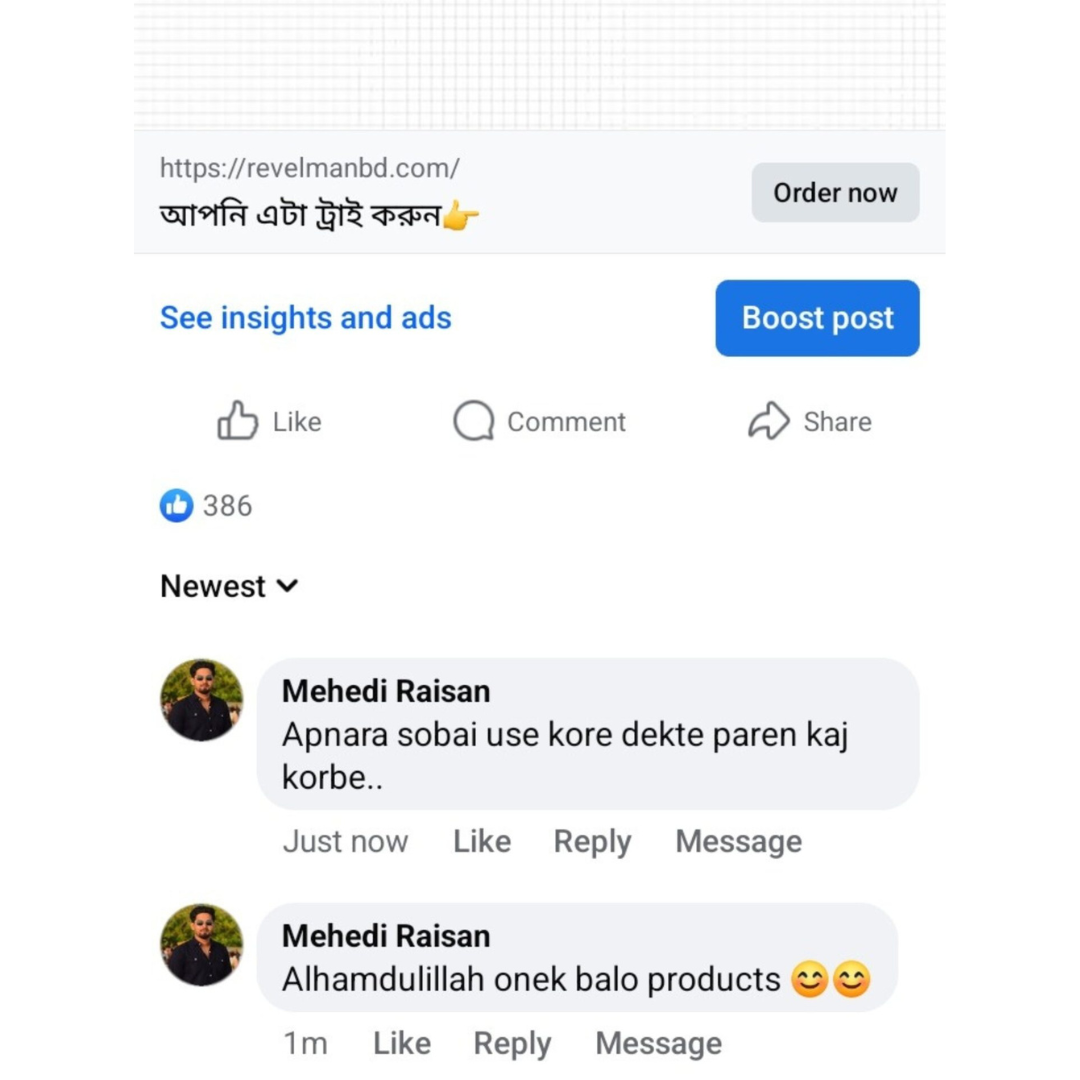
Task: Reply to the comment posted 1m ago
Action: pos(512,1044)
